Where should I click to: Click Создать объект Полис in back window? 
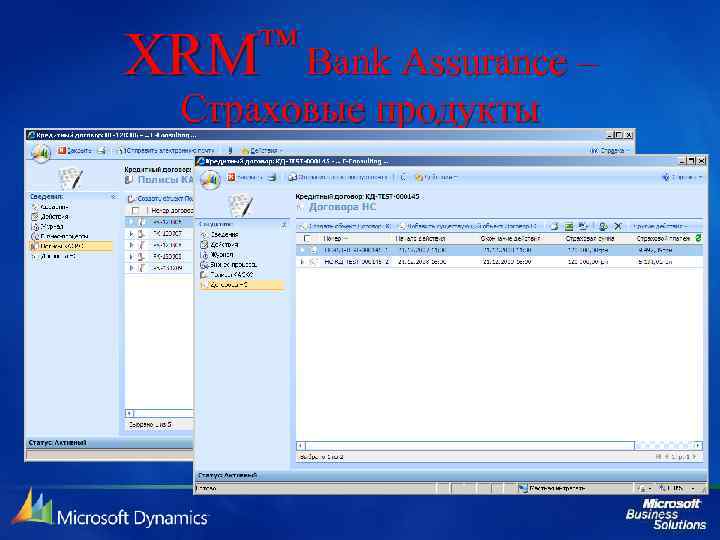coord(160,199)
